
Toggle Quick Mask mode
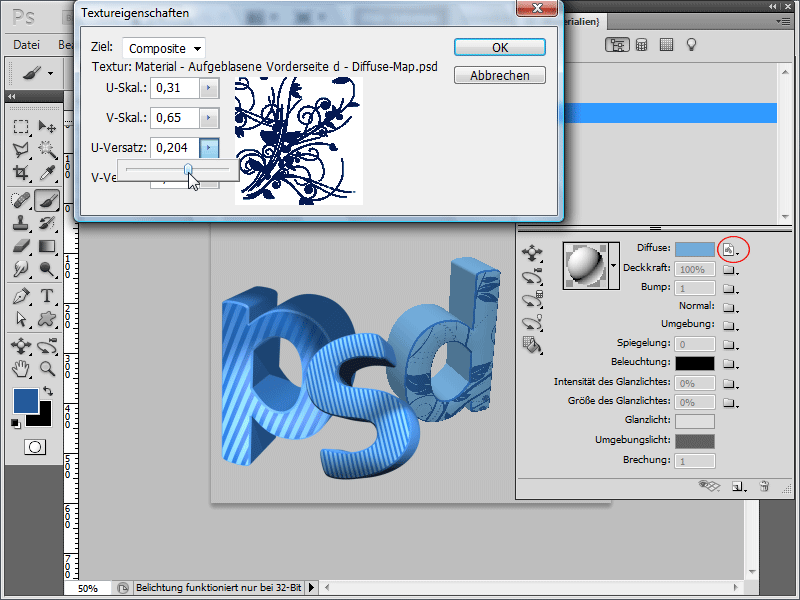click(x=35, y=447)
